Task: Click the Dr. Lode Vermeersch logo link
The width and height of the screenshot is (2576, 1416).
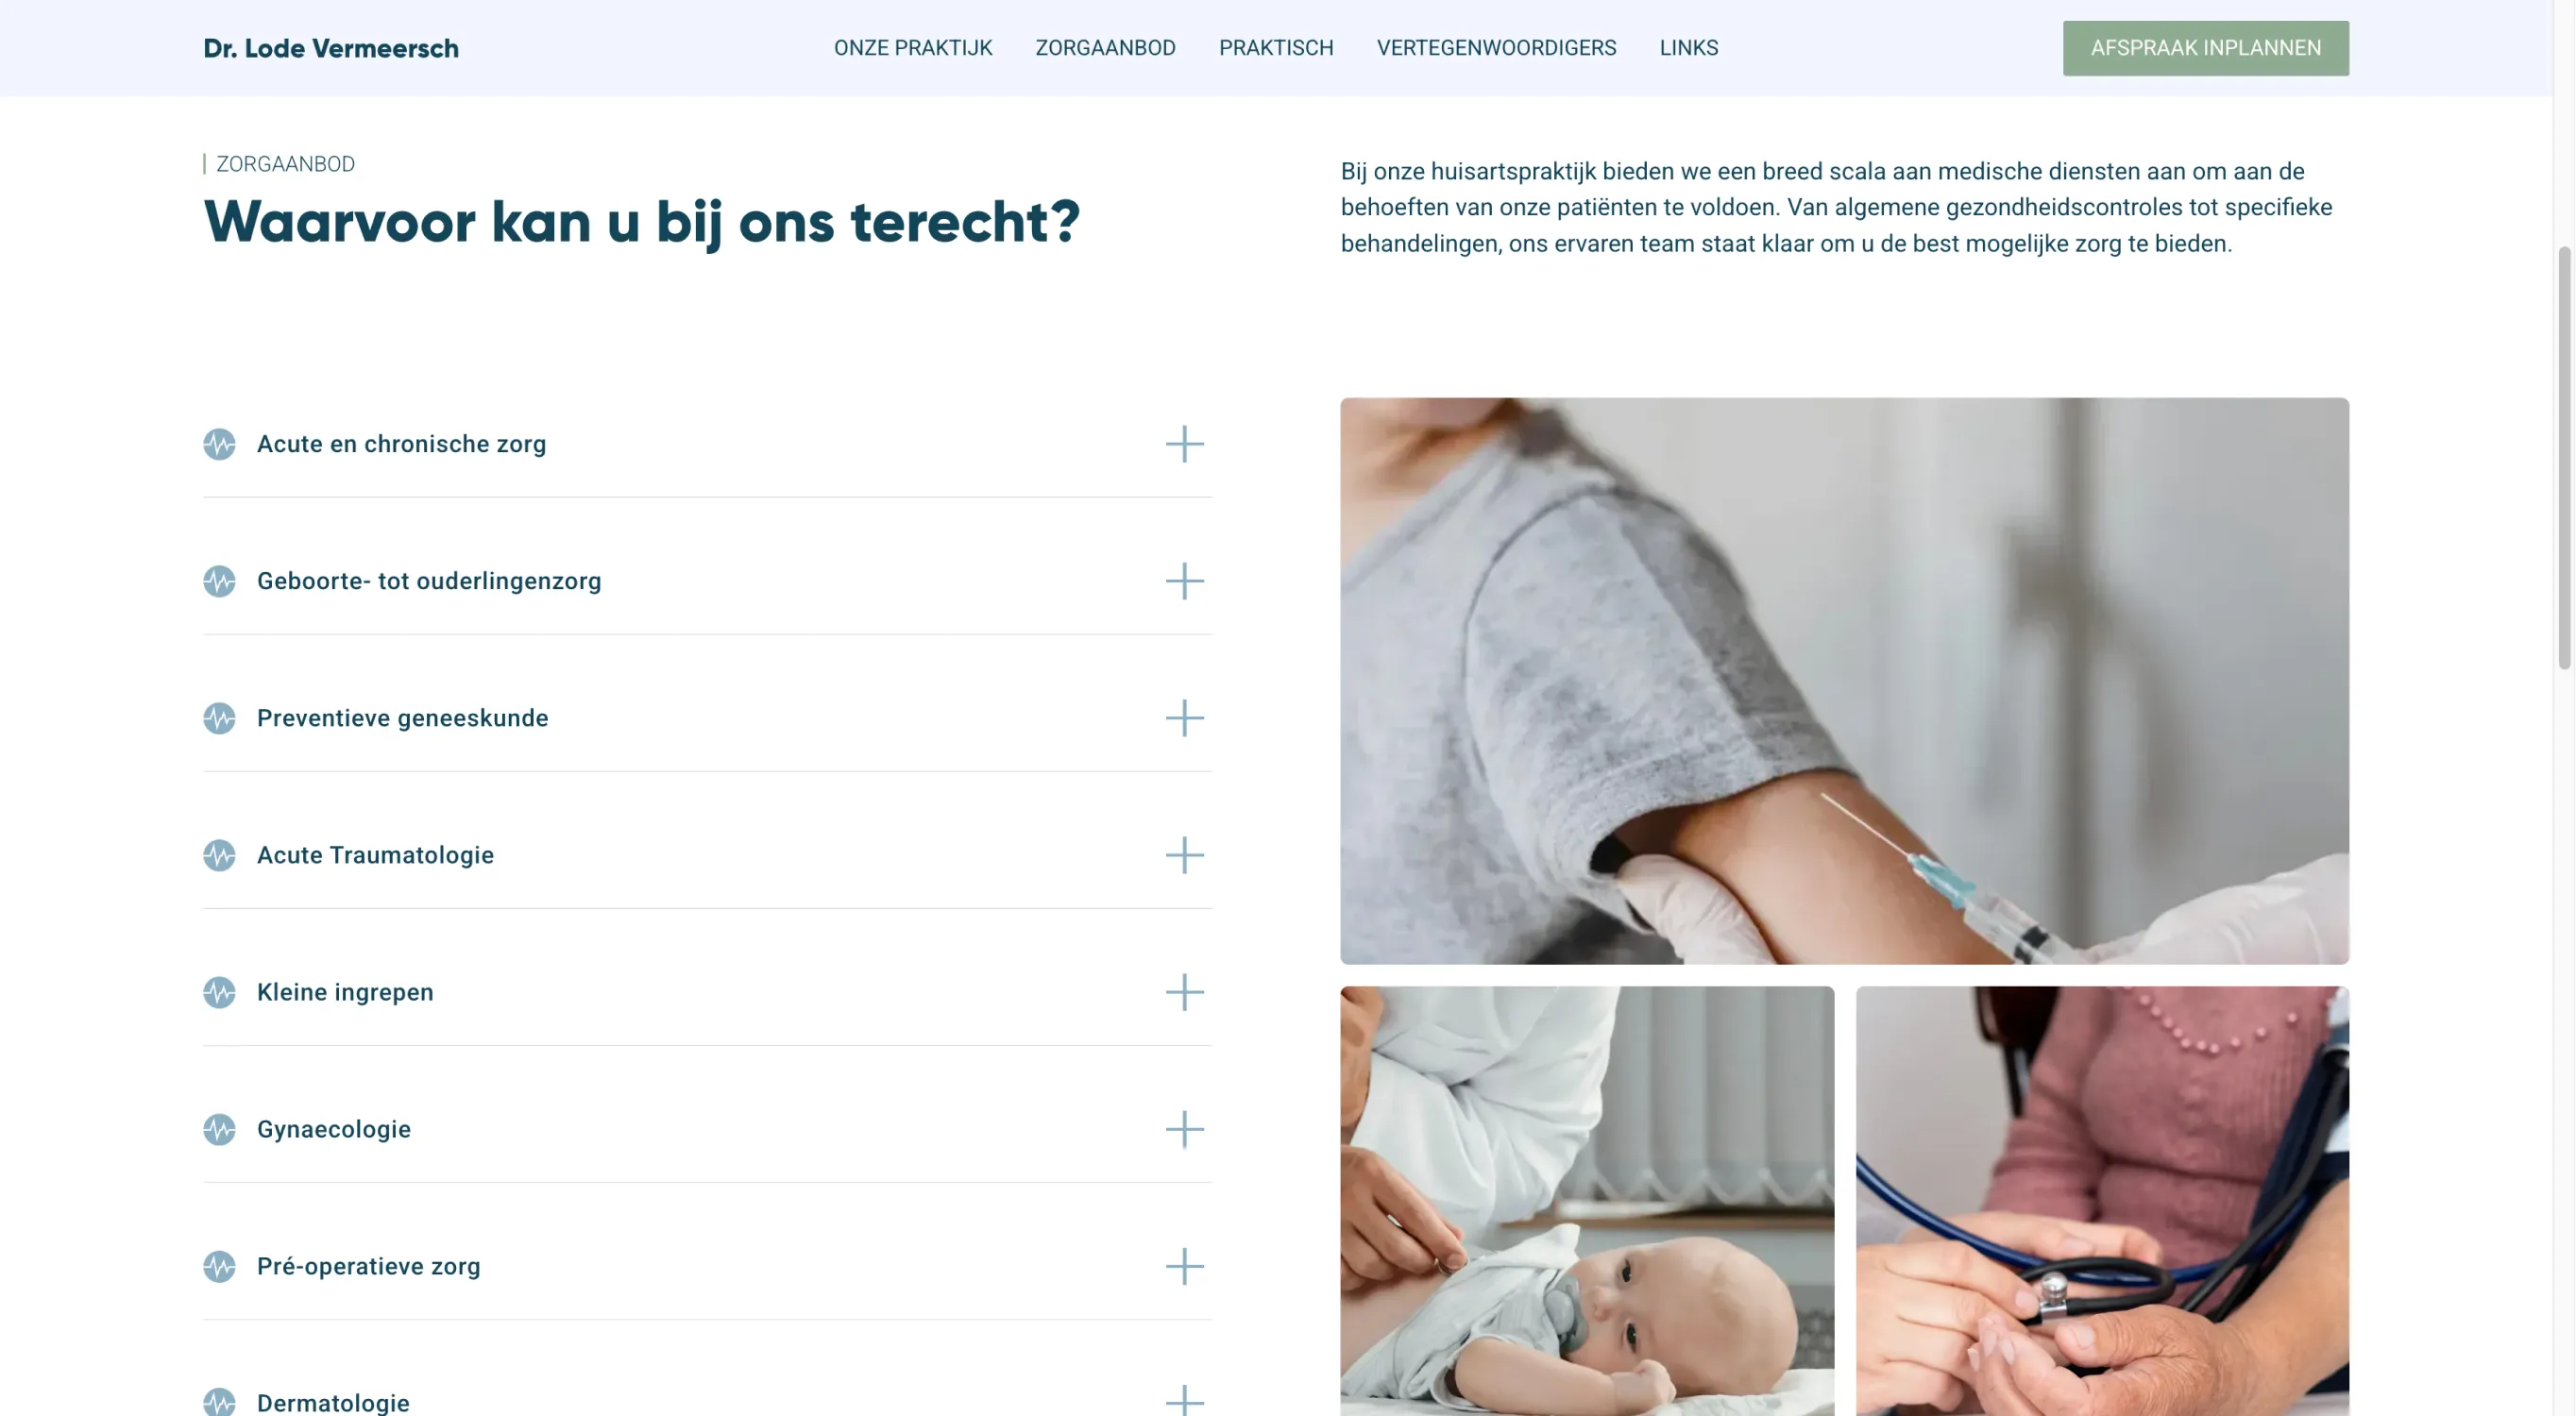Action: coord(331,48)
